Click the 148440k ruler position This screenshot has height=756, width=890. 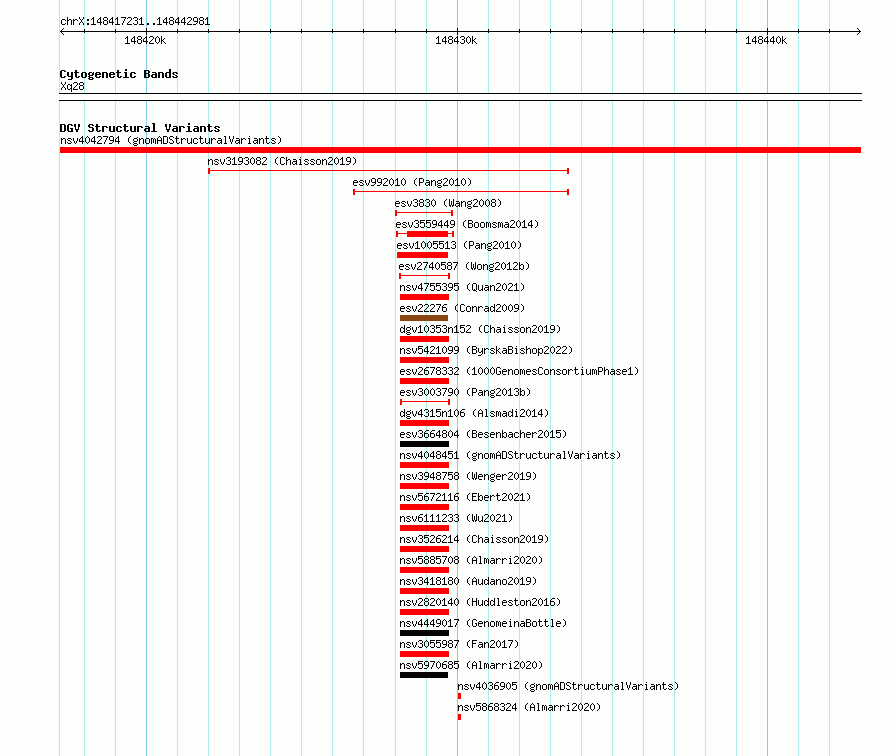(766, 40)
